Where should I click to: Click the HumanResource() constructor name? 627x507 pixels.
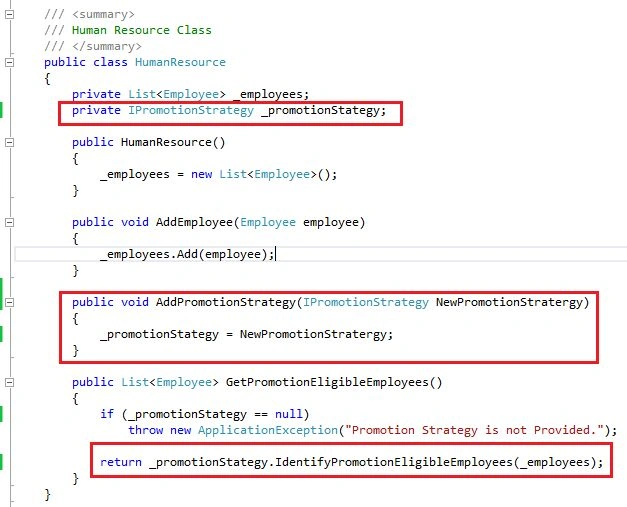(x=166, y=142)
